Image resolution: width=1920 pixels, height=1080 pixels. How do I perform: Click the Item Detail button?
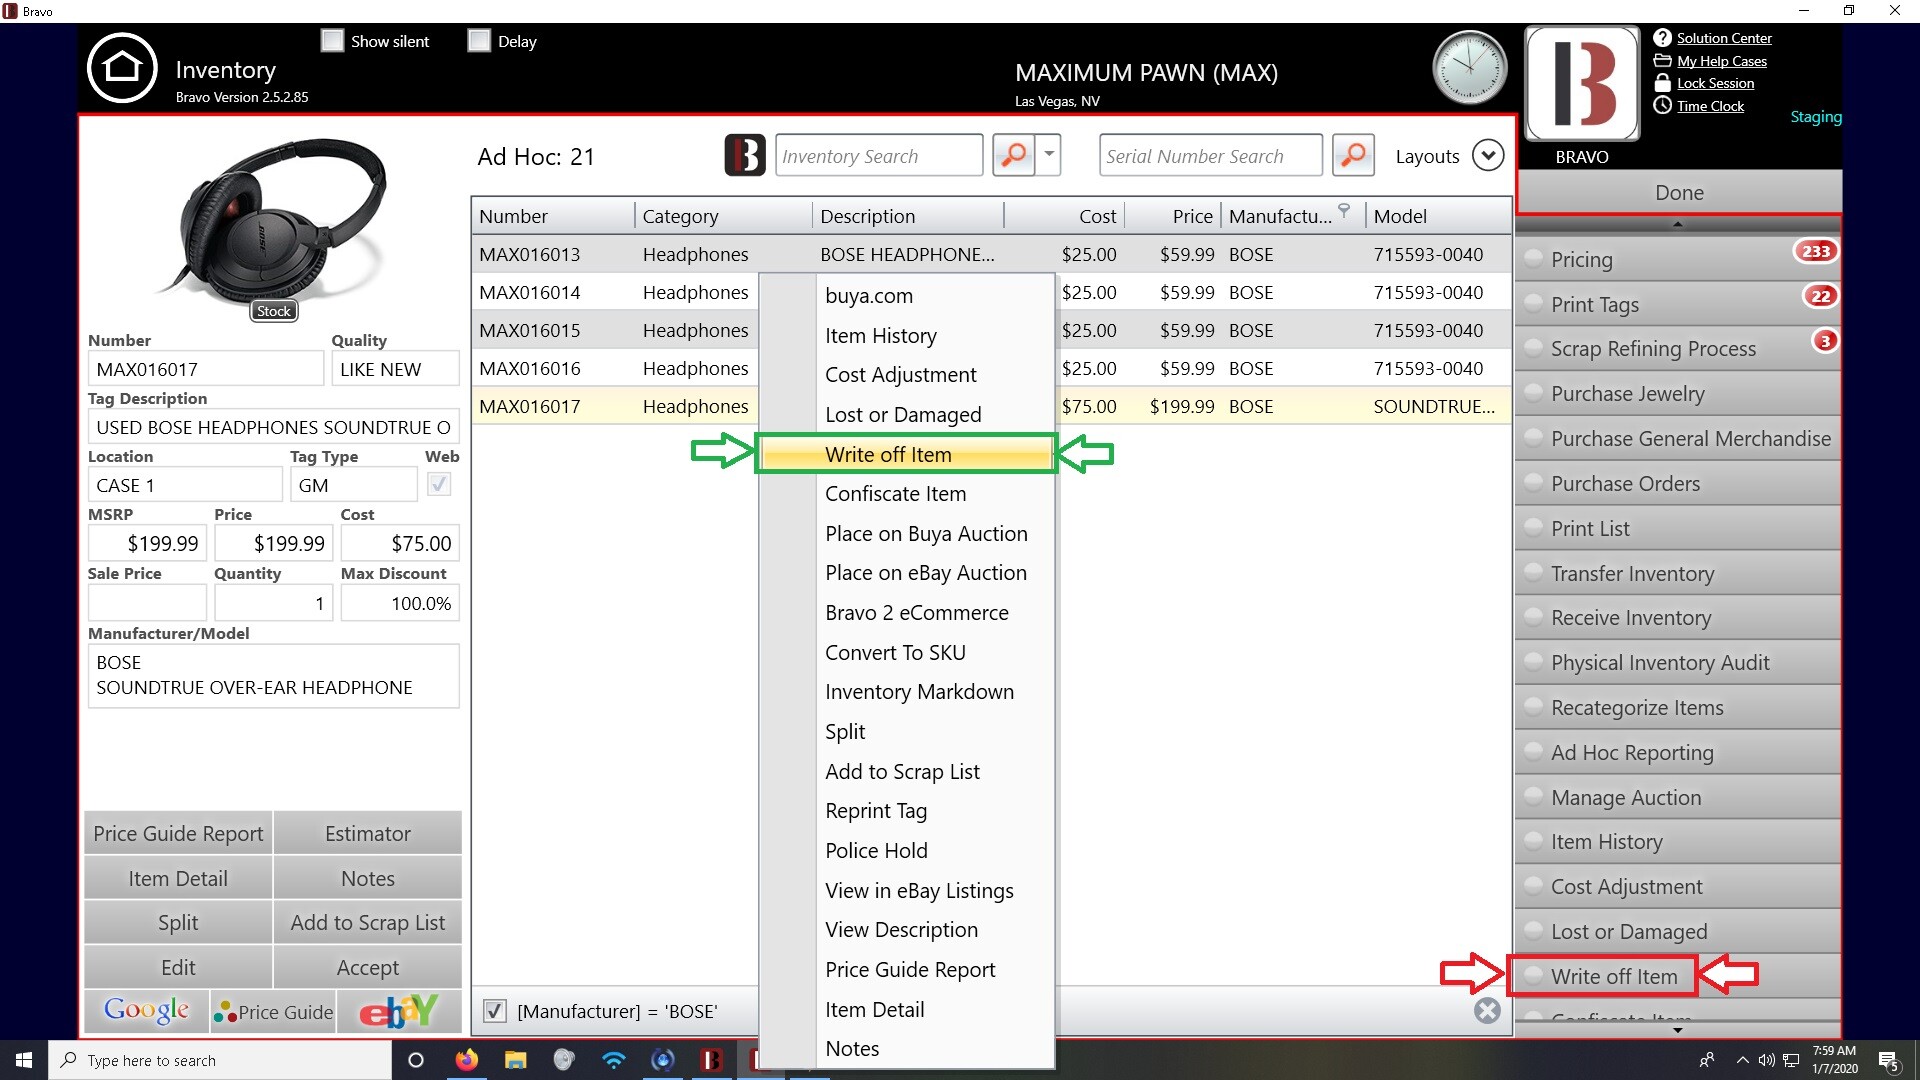coord(178,878)
